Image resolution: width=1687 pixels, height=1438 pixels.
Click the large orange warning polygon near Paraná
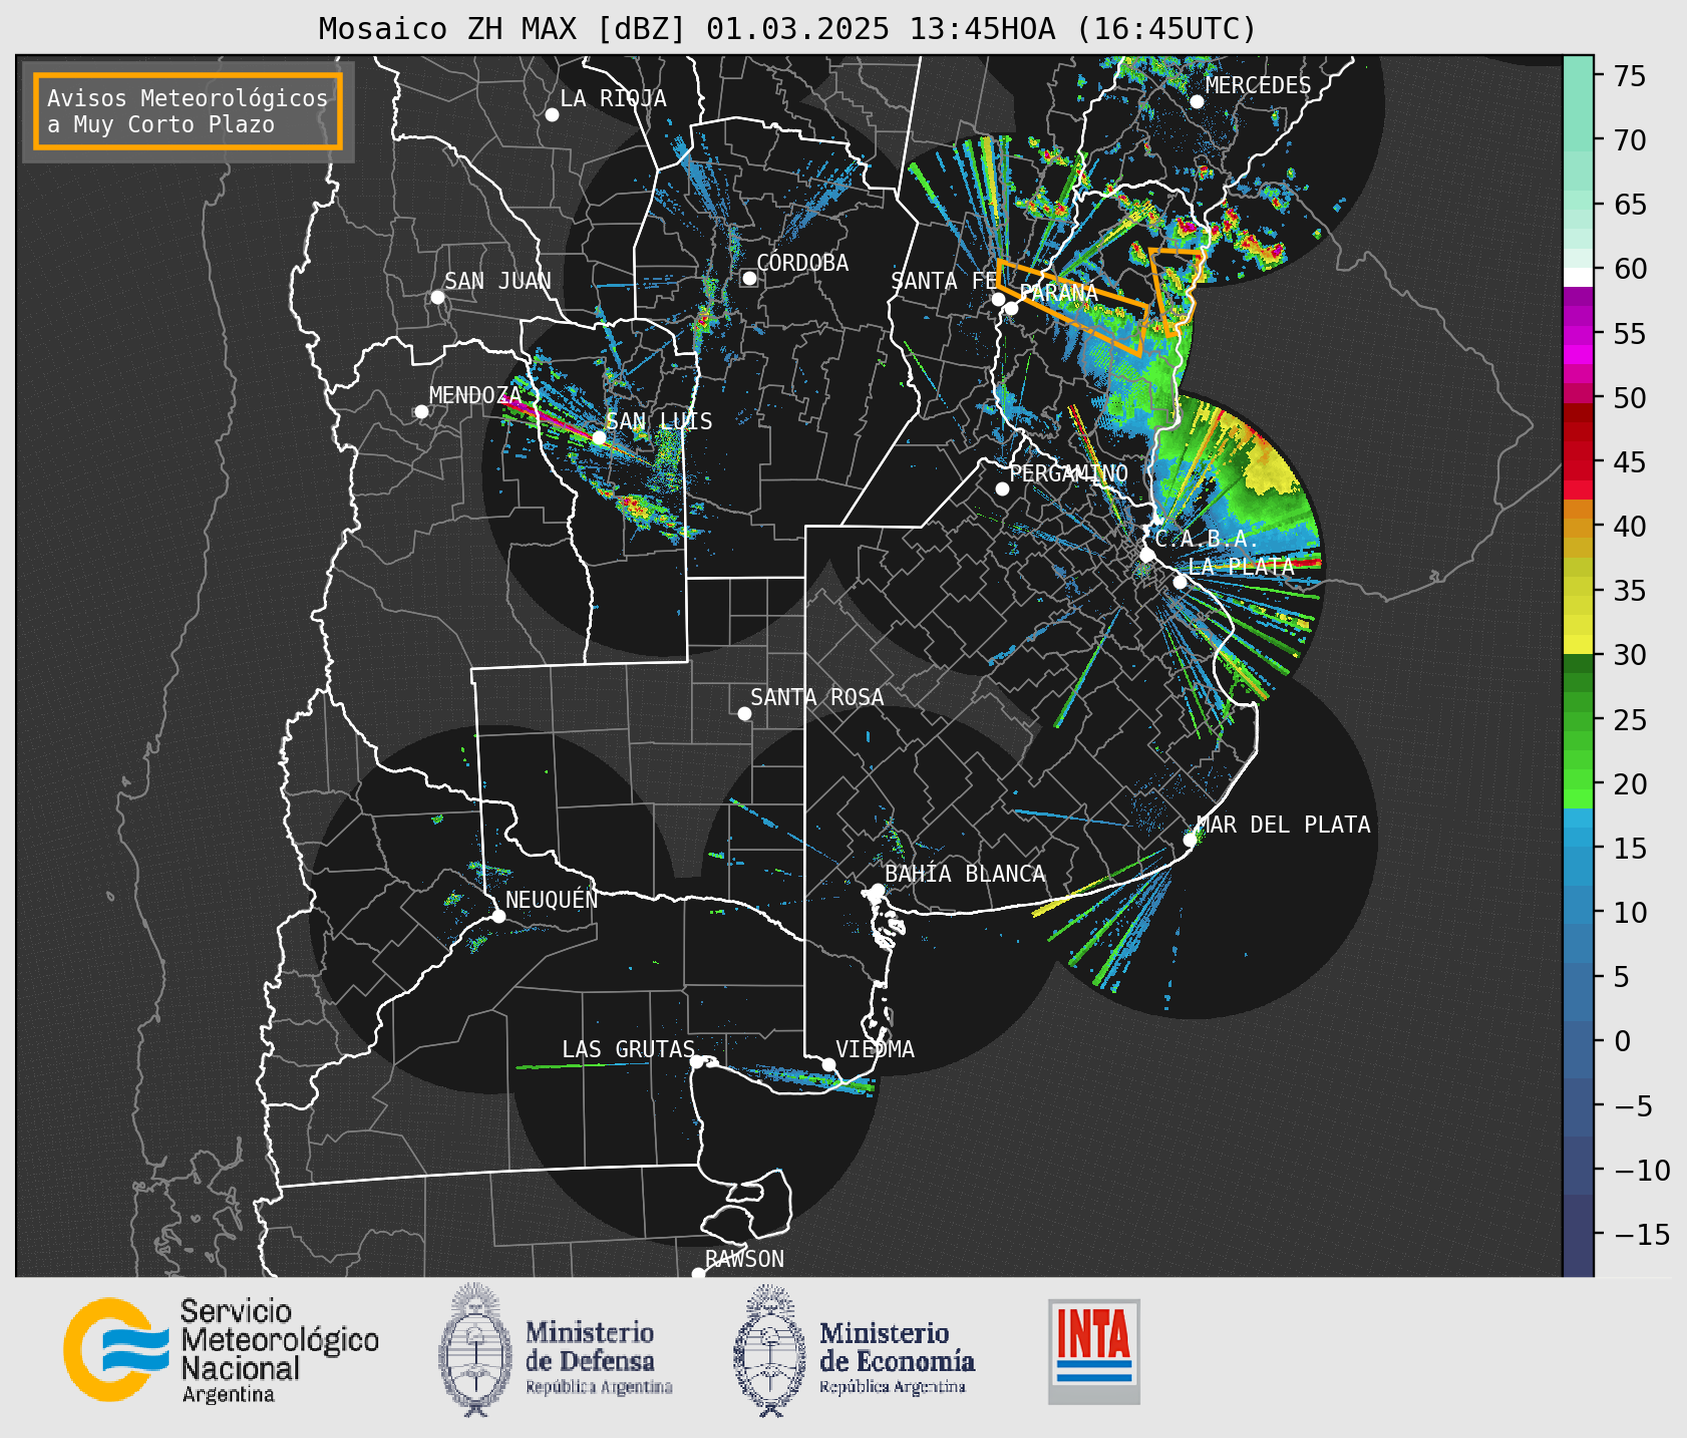point(1071,308)
